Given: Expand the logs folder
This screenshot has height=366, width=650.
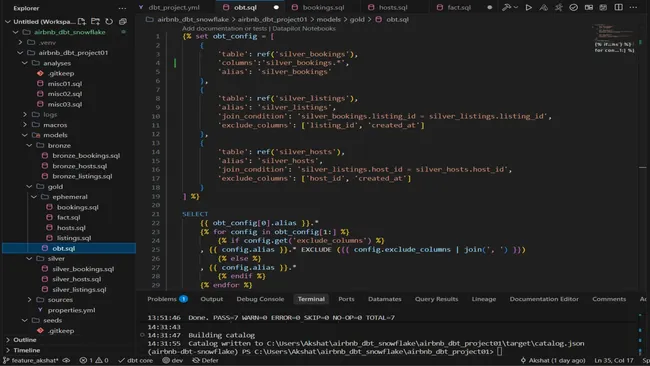Looking at the screenshot, I should 25,114.
